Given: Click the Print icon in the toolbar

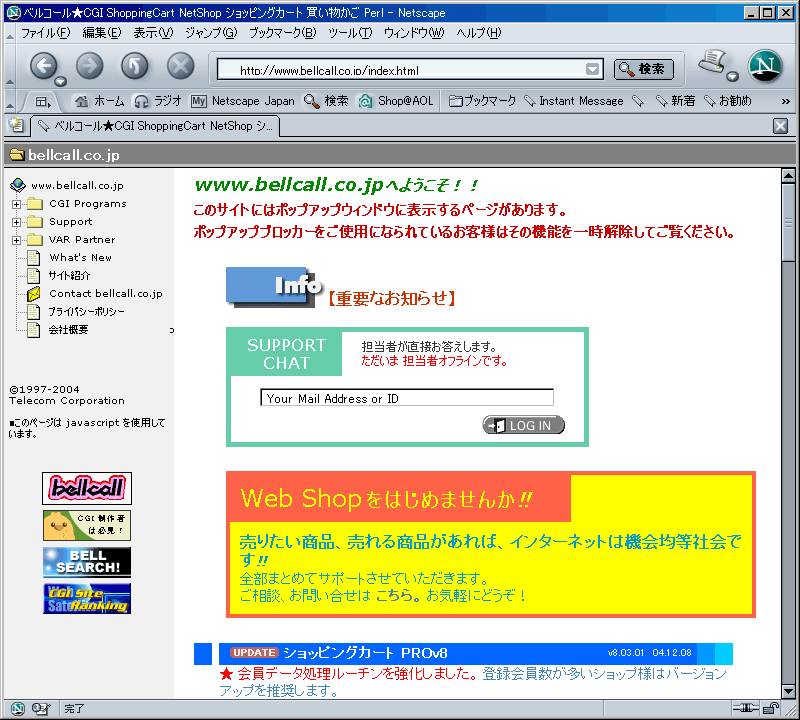Looking at the screenshot, I should coord(713,62).
